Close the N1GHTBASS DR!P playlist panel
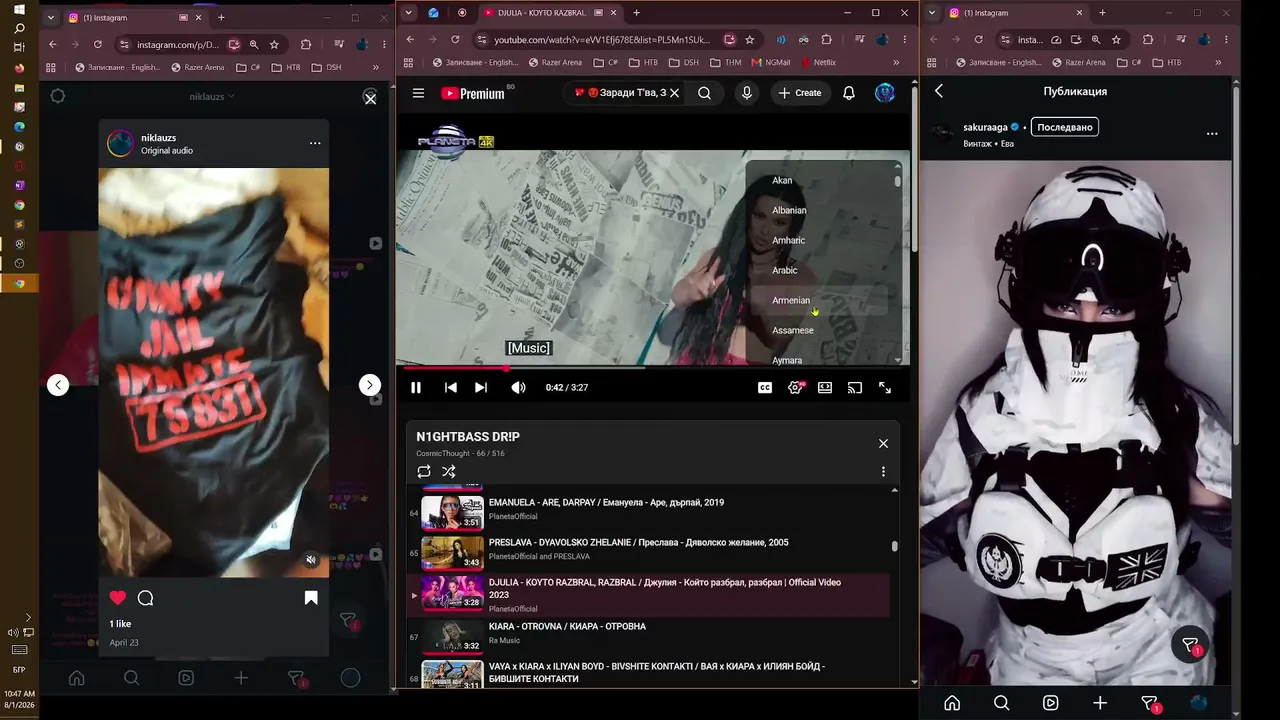 pos(883,443)
